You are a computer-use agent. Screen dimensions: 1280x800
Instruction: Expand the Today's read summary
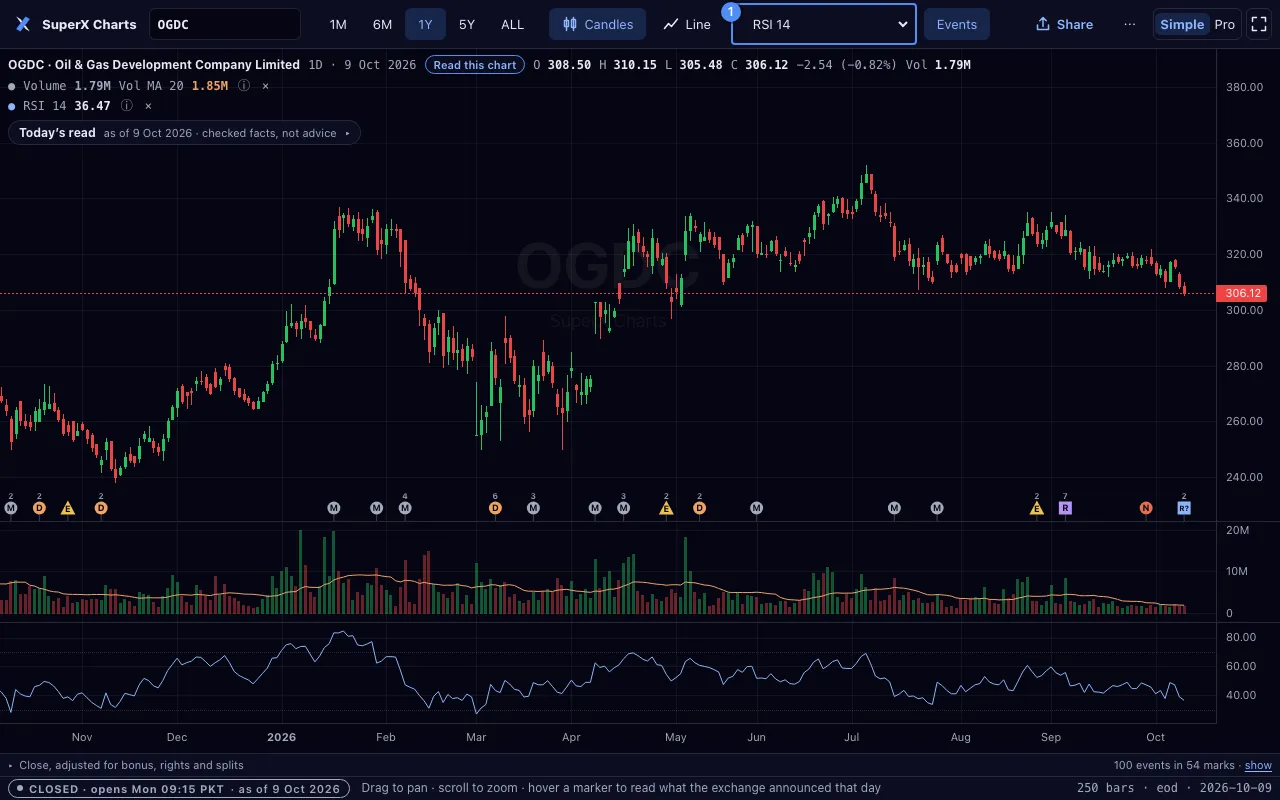point(184,133)
